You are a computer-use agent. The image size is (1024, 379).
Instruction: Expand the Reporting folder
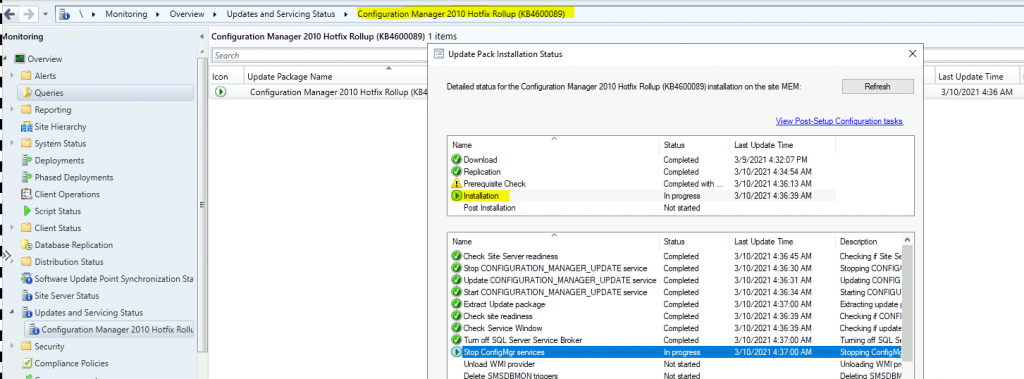[12, 110]
